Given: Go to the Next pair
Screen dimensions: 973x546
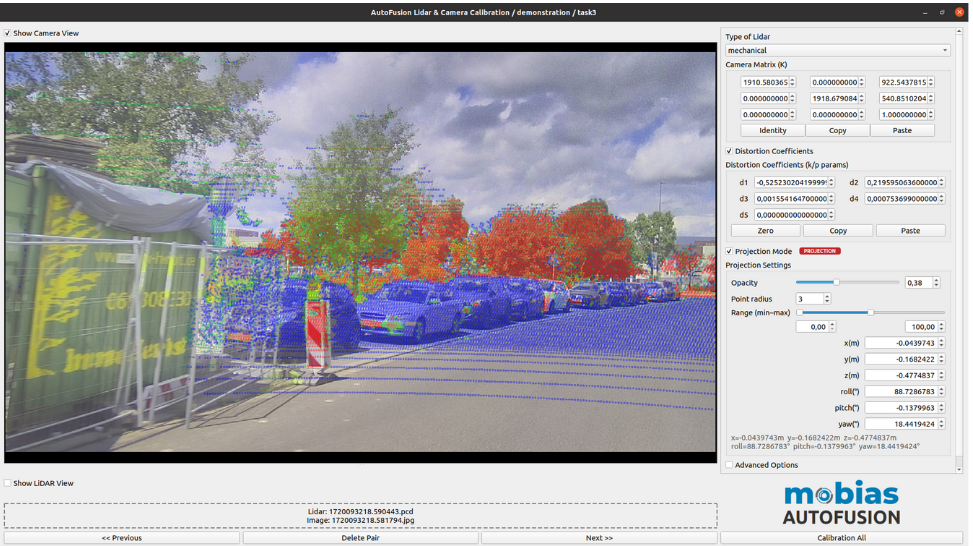Looking at the screenshot, I should (598, 538).
